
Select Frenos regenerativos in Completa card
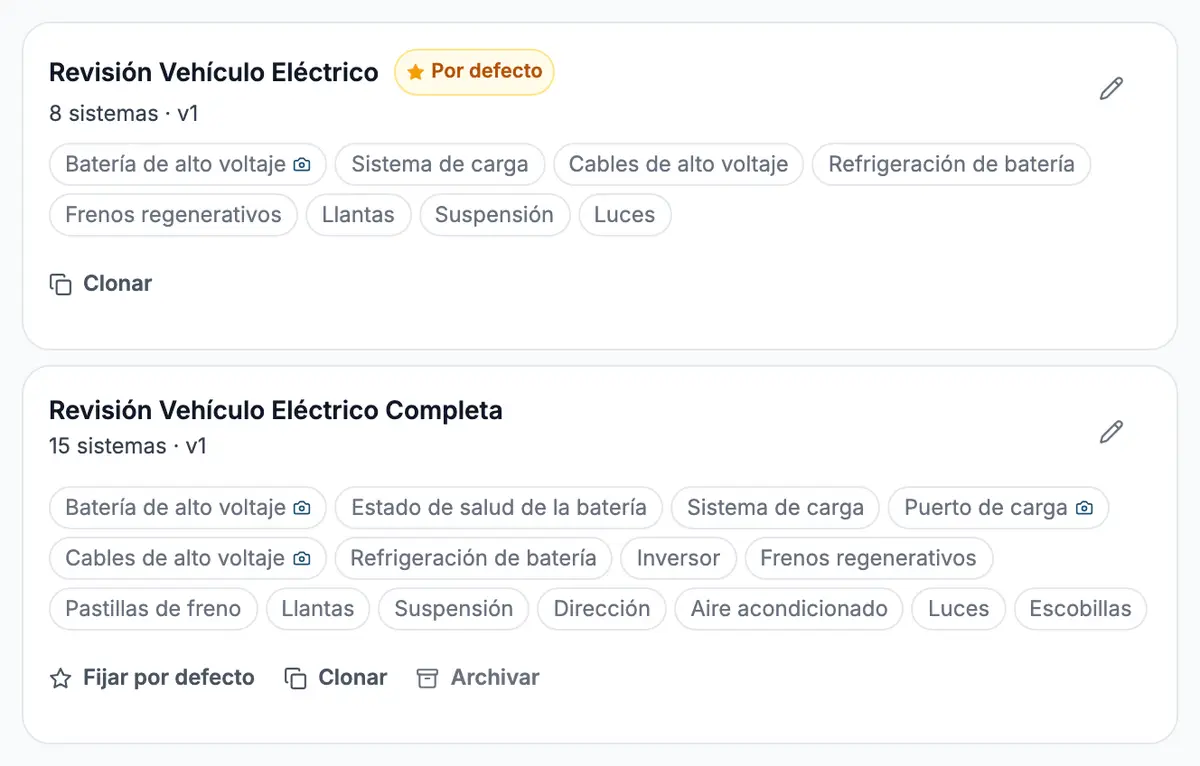click(x=868, y=559)
